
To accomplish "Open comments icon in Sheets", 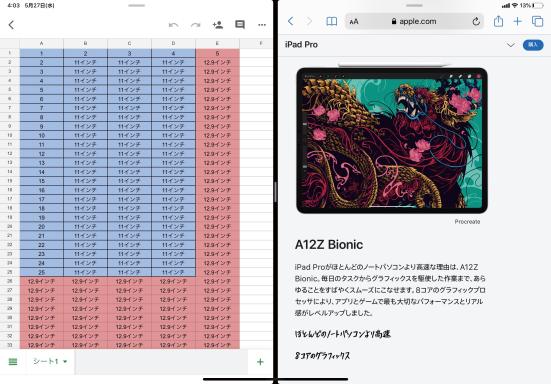I will 240,25.
